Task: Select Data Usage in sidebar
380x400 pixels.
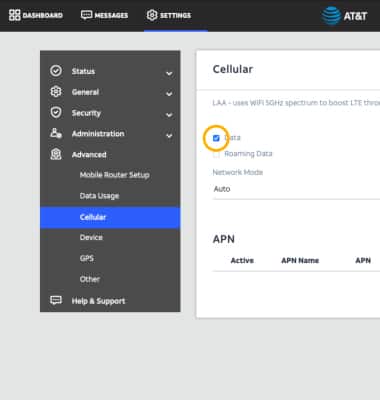Action: point(99,196)
